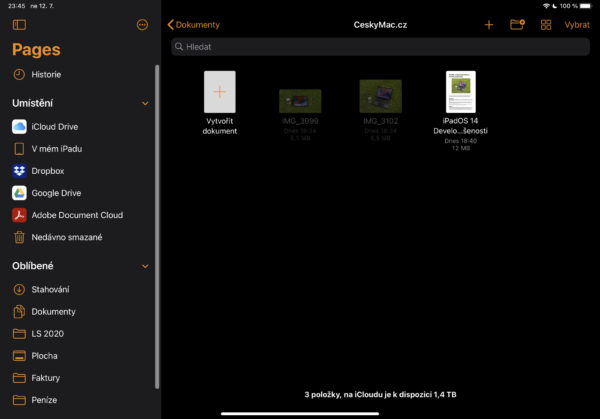Collapse the Oblíbené section
The image size is (600, 419).
pyautogui.click(x=145, y=266)
